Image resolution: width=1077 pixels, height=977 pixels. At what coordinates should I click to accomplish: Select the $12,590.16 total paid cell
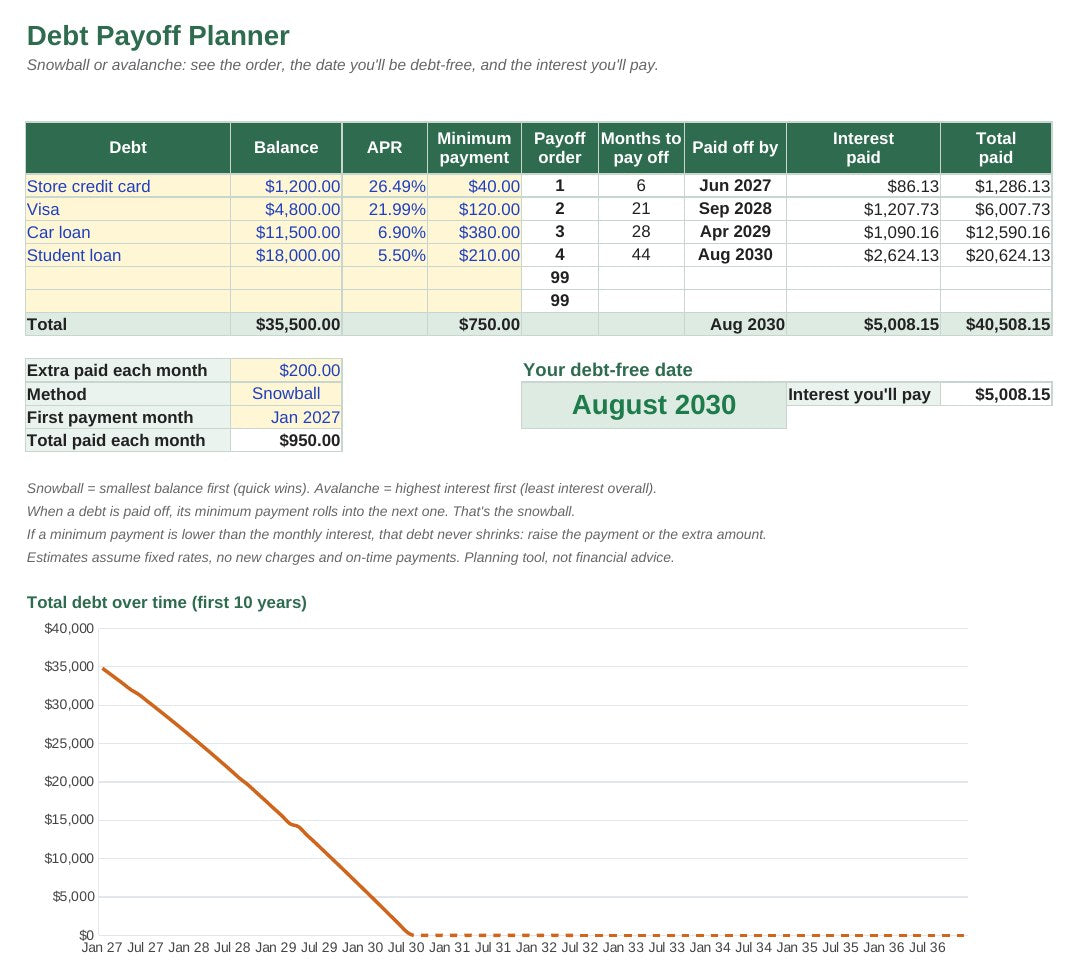pos(996,232)
